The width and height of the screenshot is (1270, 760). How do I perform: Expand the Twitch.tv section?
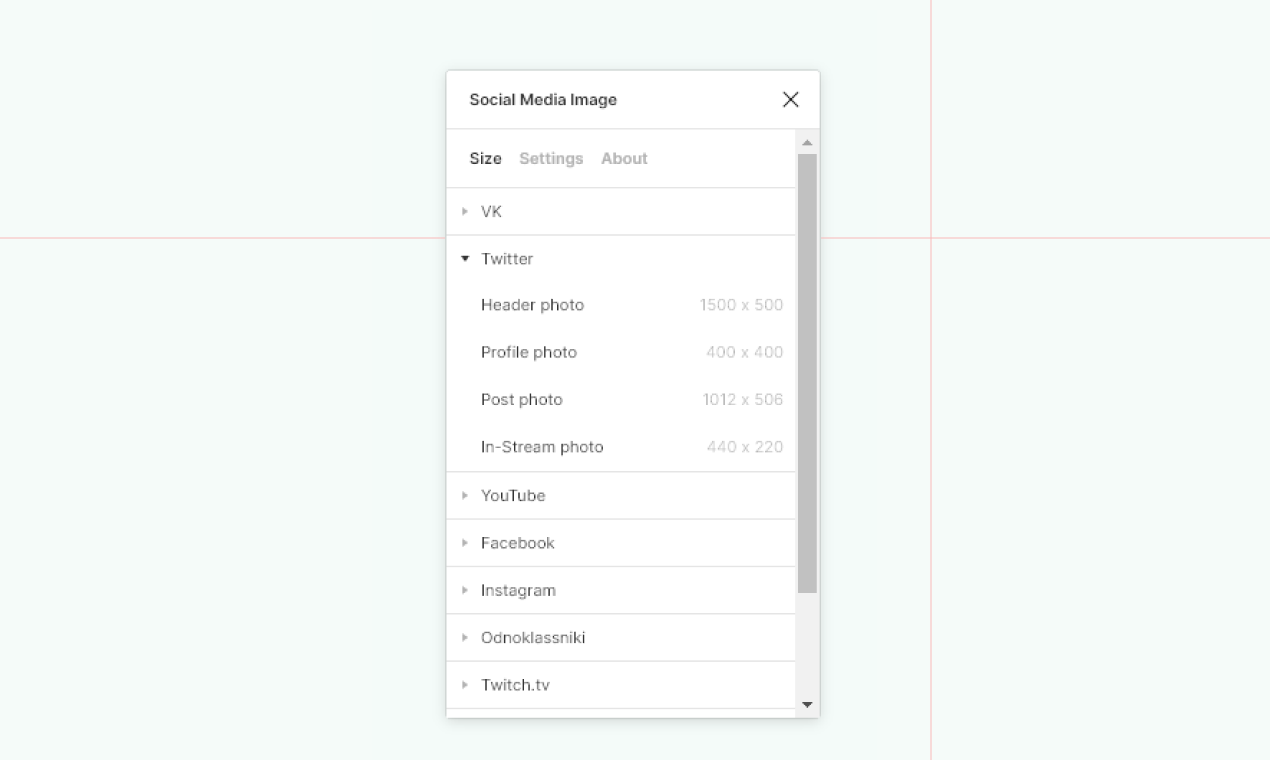point(464,685)
